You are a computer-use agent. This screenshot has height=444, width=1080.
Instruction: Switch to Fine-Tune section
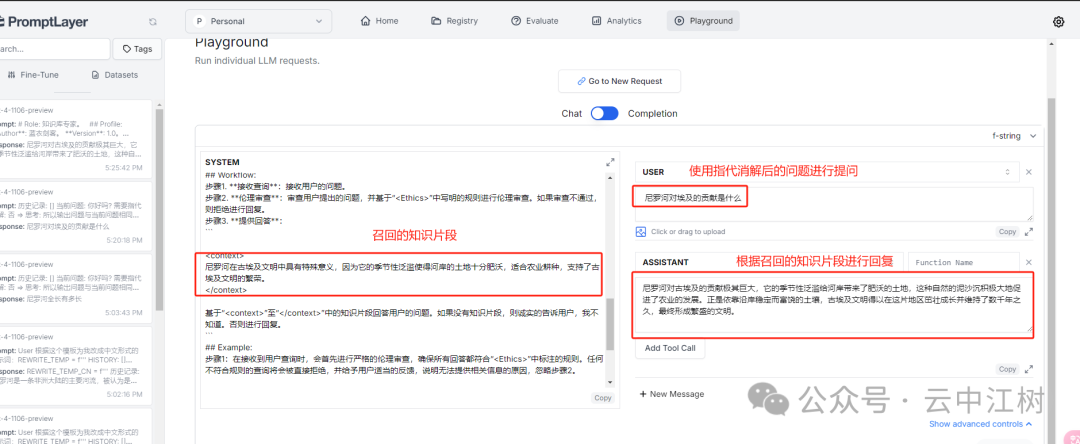point(33,75)
